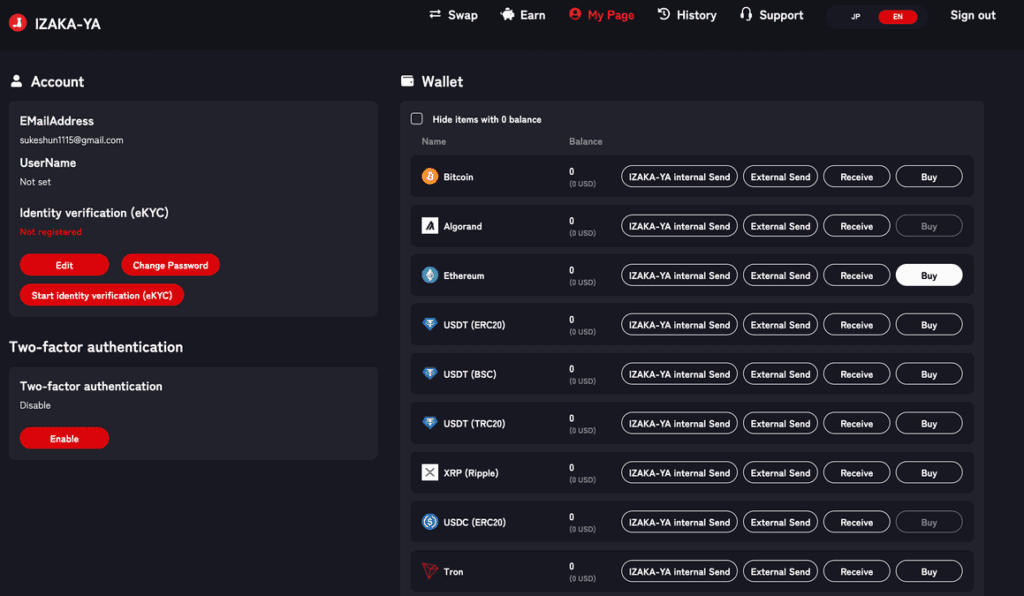The height and width of the screenshot is (596, 1024).
Task: Click External Send for Algorand
Action: coord(780,226)
